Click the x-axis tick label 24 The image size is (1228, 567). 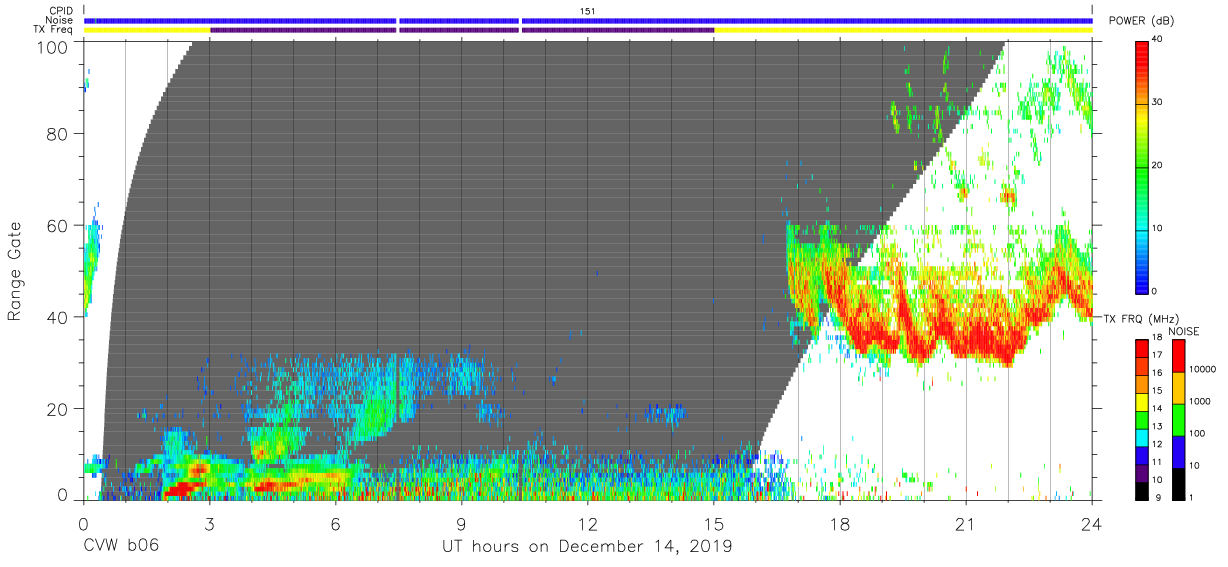[x=1092, y=523]
